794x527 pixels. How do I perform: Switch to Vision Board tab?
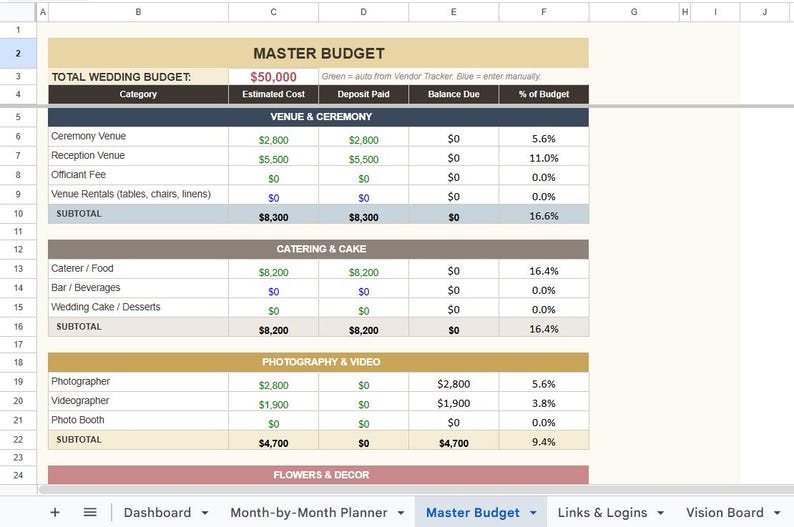coord(725,512)
